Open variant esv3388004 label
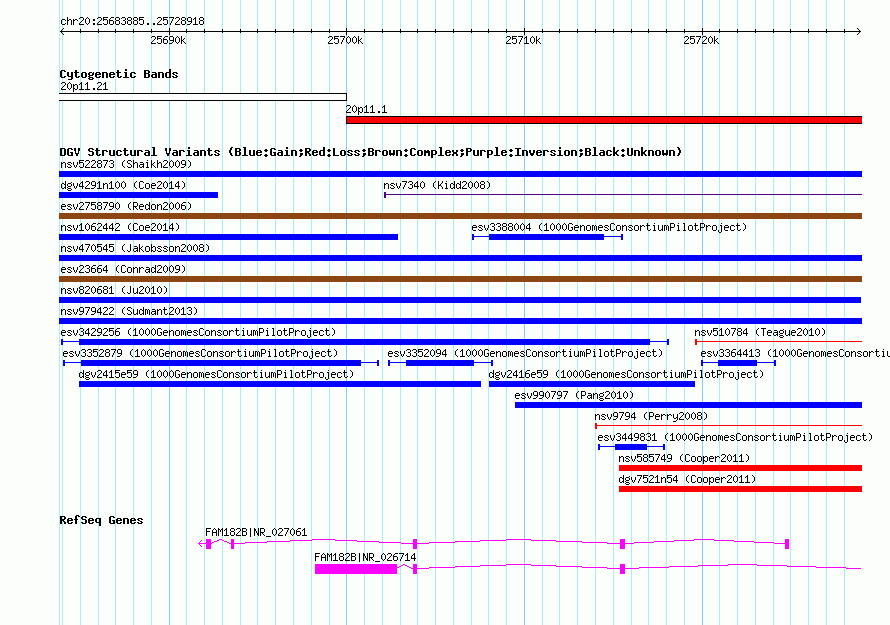 tap(609, 227)
